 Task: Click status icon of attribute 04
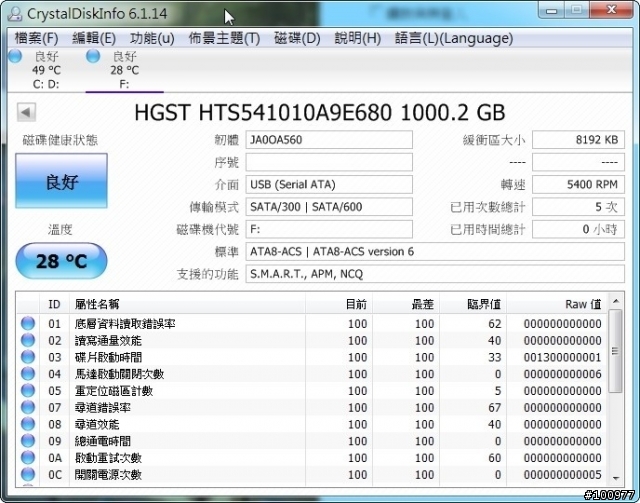pos(28,374)
